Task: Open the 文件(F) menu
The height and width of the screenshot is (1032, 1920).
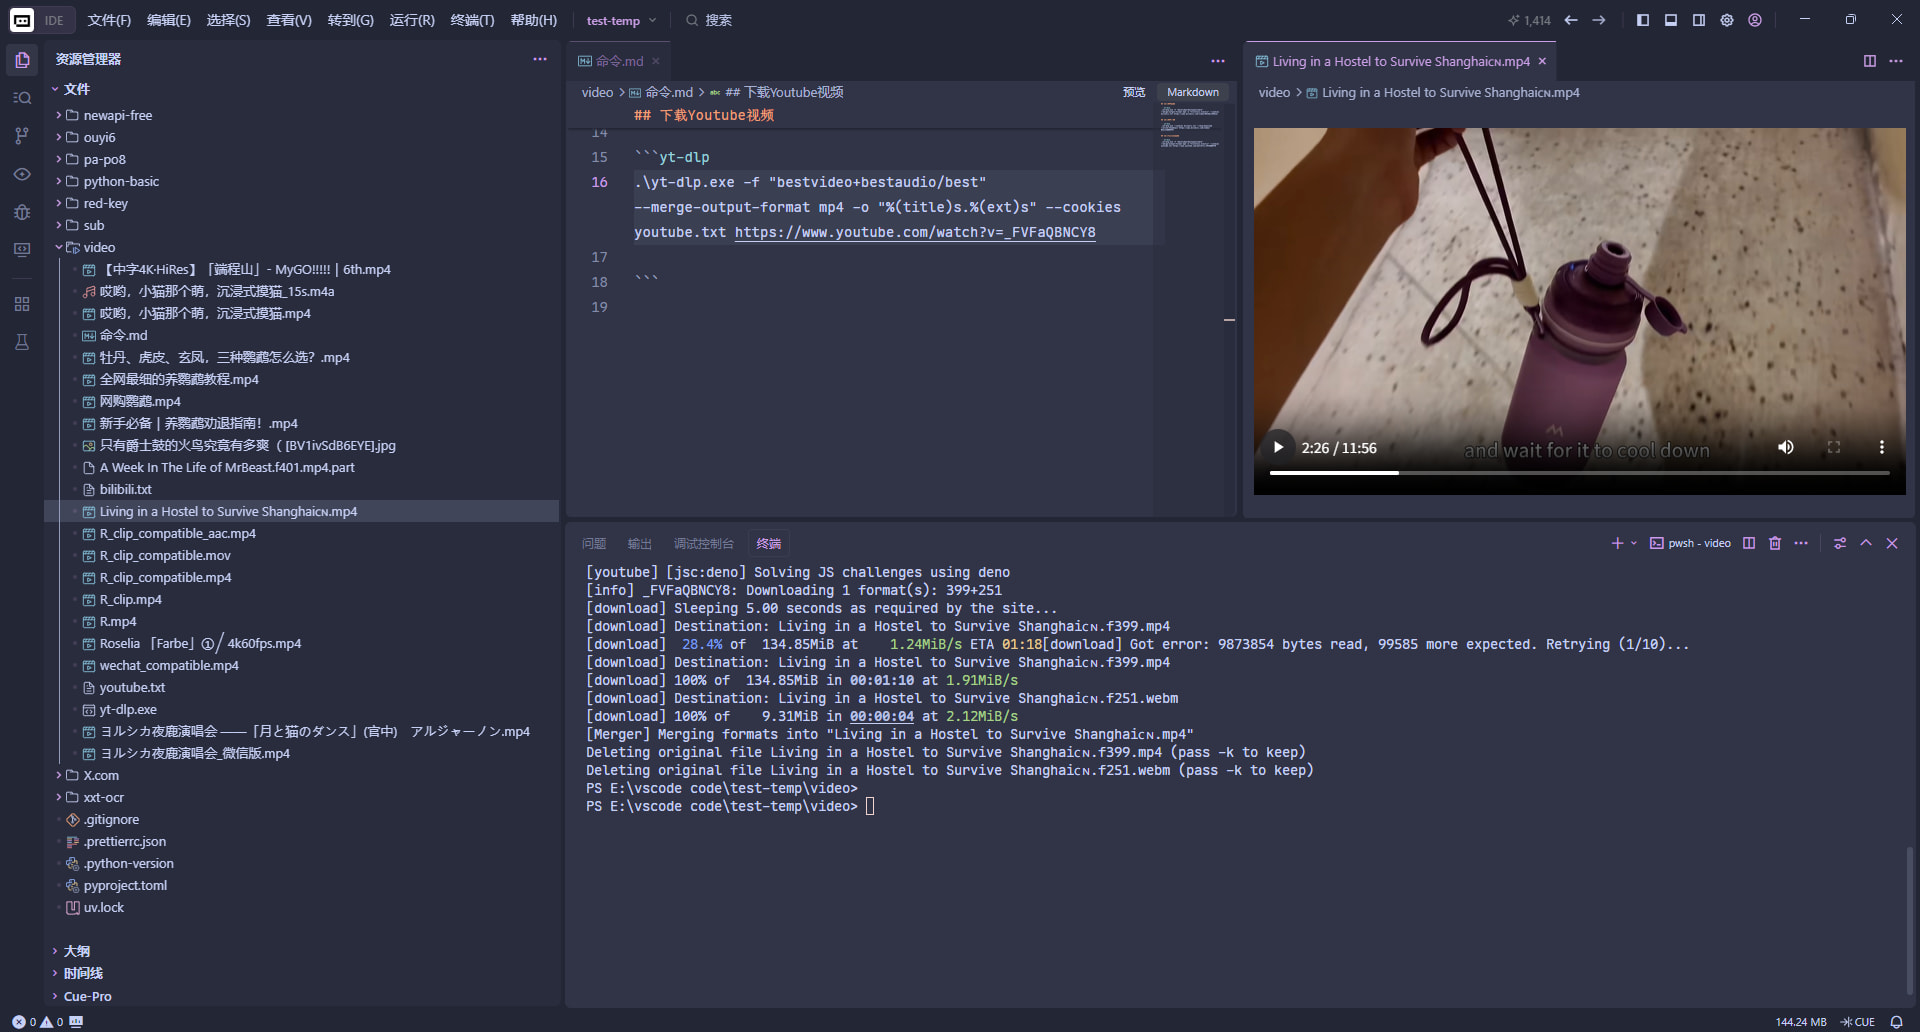Action: 109,20
